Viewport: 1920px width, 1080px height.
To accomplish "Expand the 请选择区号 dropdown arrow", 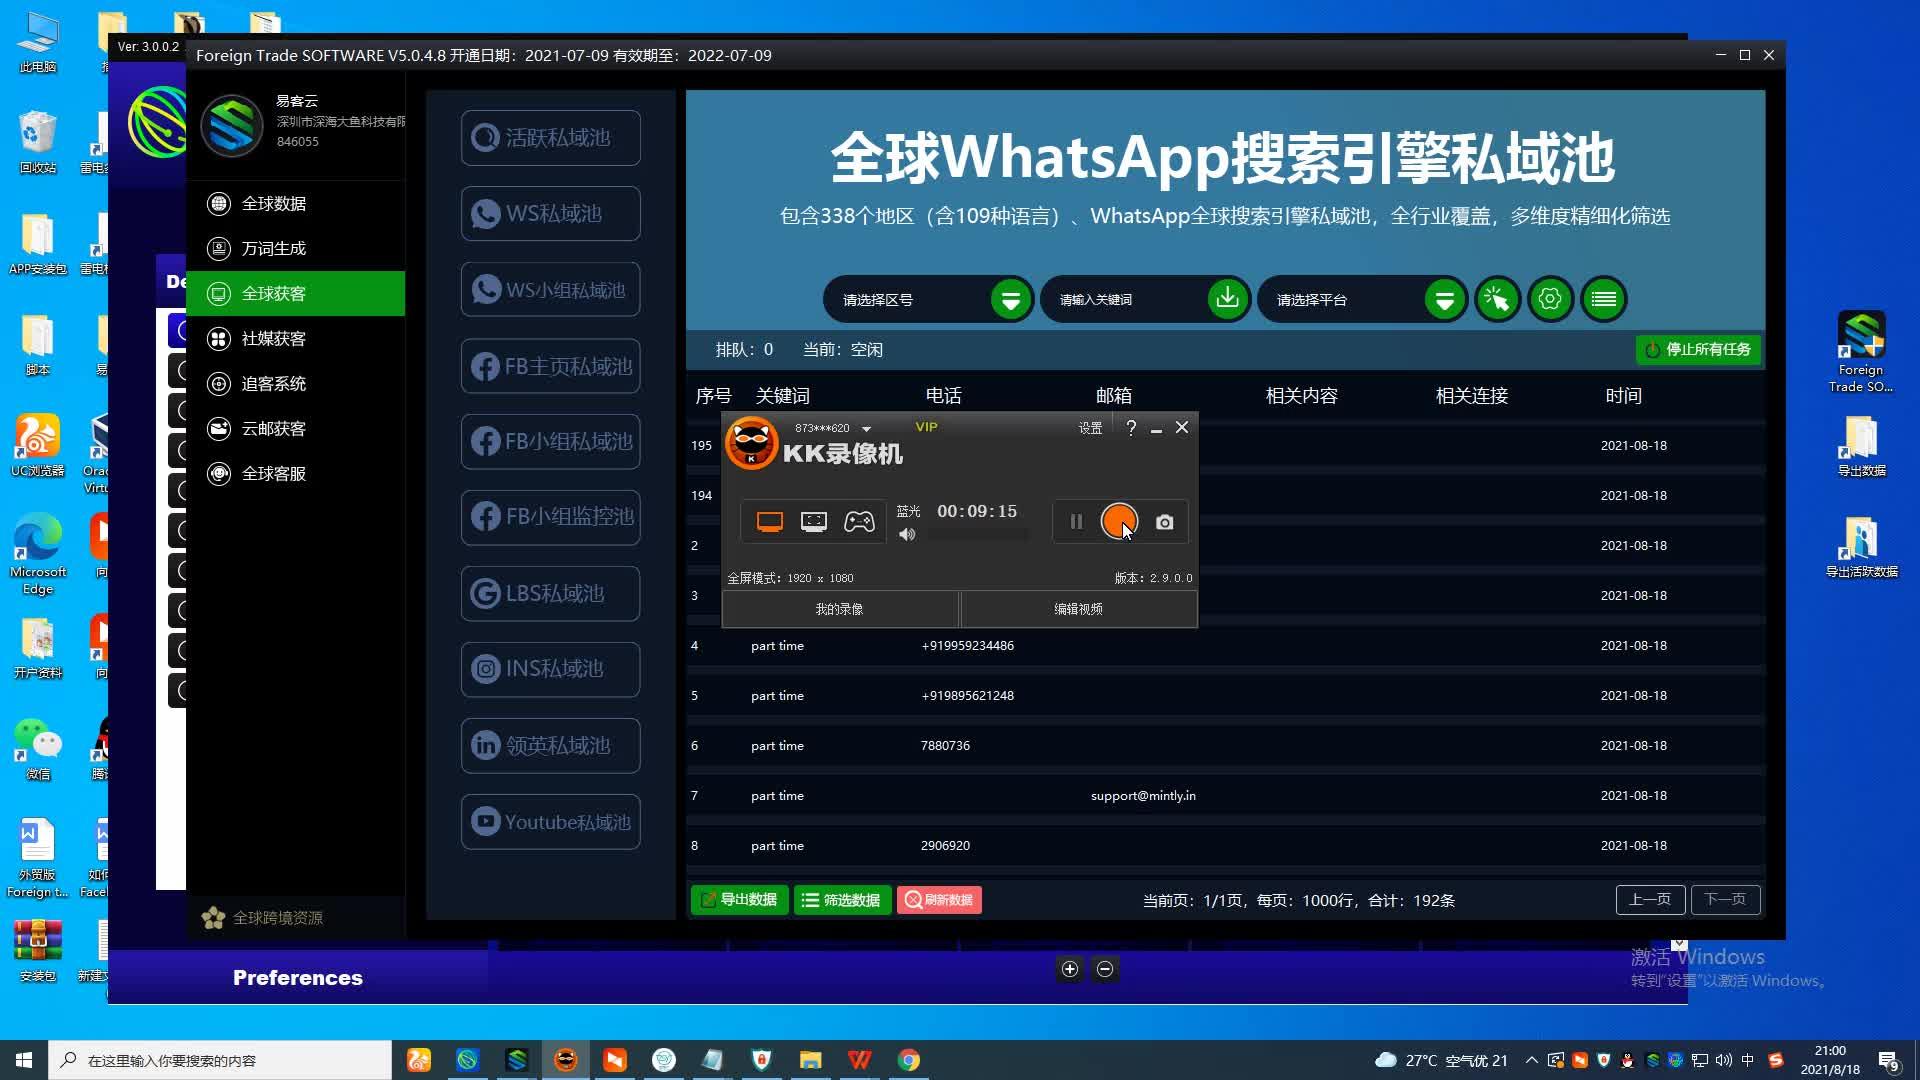I will (1011, 299).
